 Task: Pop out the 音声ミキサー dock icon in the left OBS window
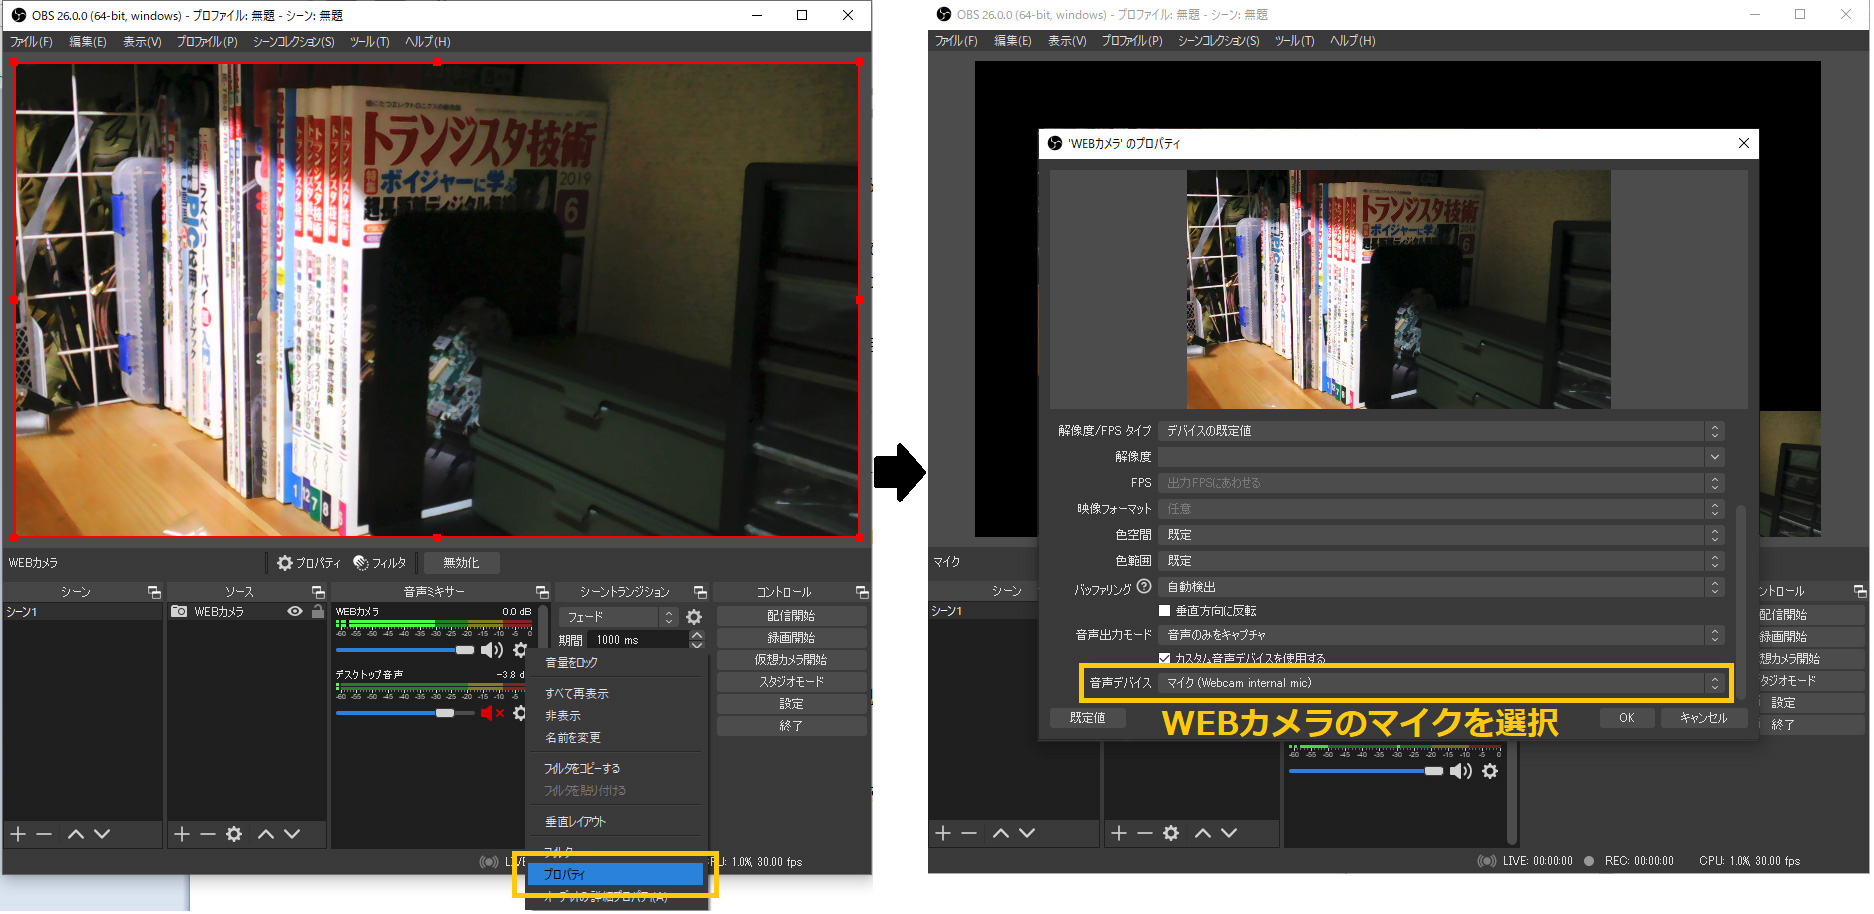pyautogui.click(x=542, y=592)
